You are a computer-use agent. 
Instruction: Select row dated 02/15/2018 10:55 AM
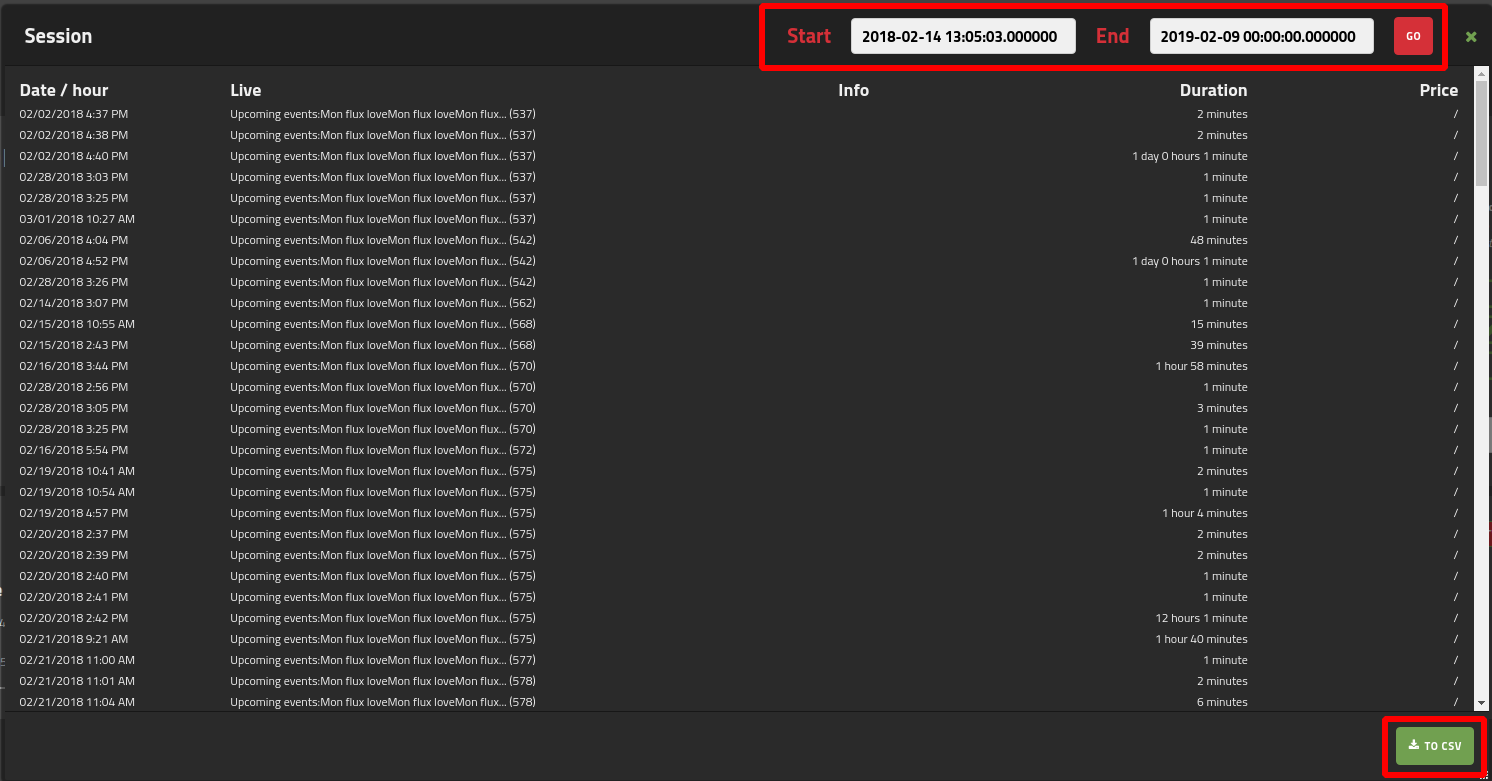(x=739, y=324)
